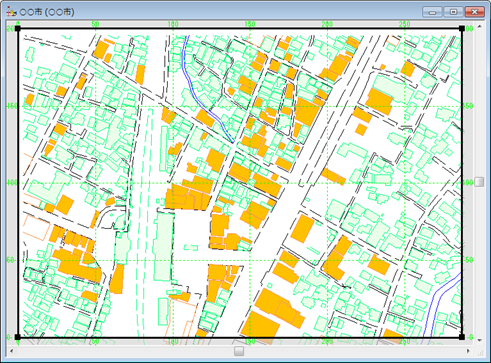The height and width of the screenshot is (363, 491).
Task: Select the bottom-left black frame handle
Action: (18, 337)
